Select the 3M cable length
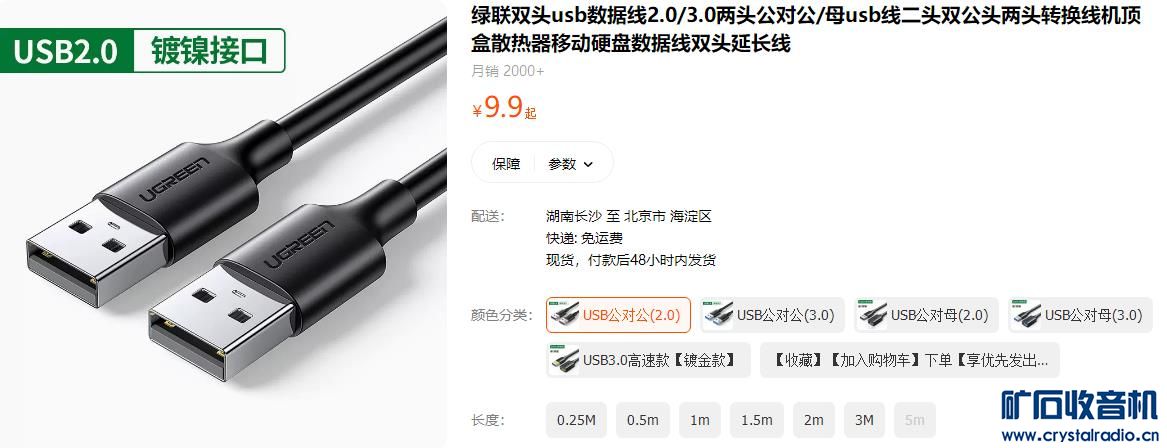Screen dimensions: 1167x448 pyautogui.click(x=864, y=420)
